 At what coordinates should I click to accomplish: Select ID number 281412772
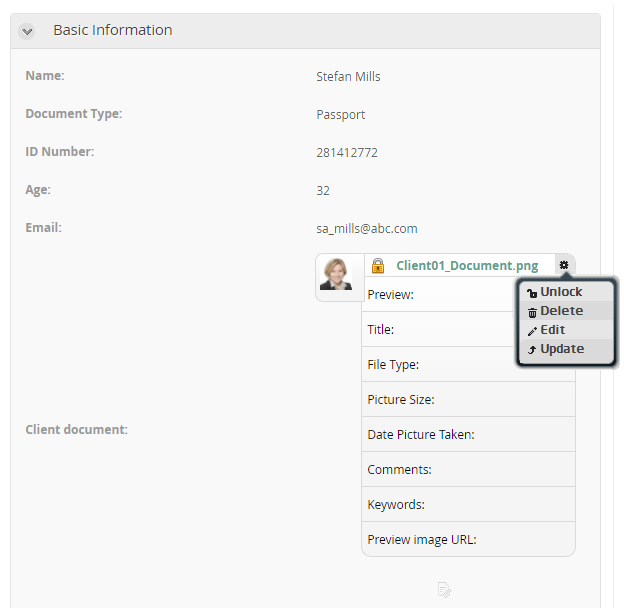(347, 152)
